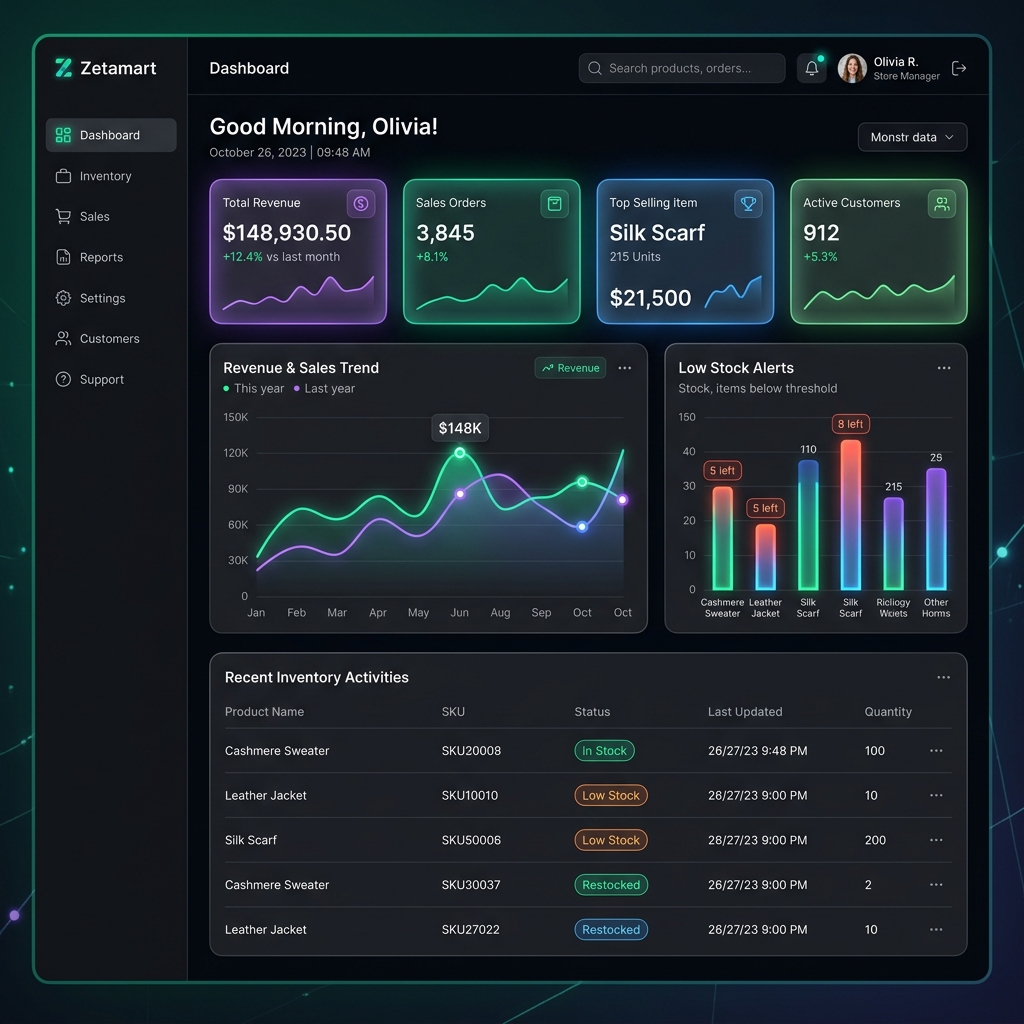Click SKU20008 cell
This screenshot has height=1024, width=1024.
tap(471, 750)
